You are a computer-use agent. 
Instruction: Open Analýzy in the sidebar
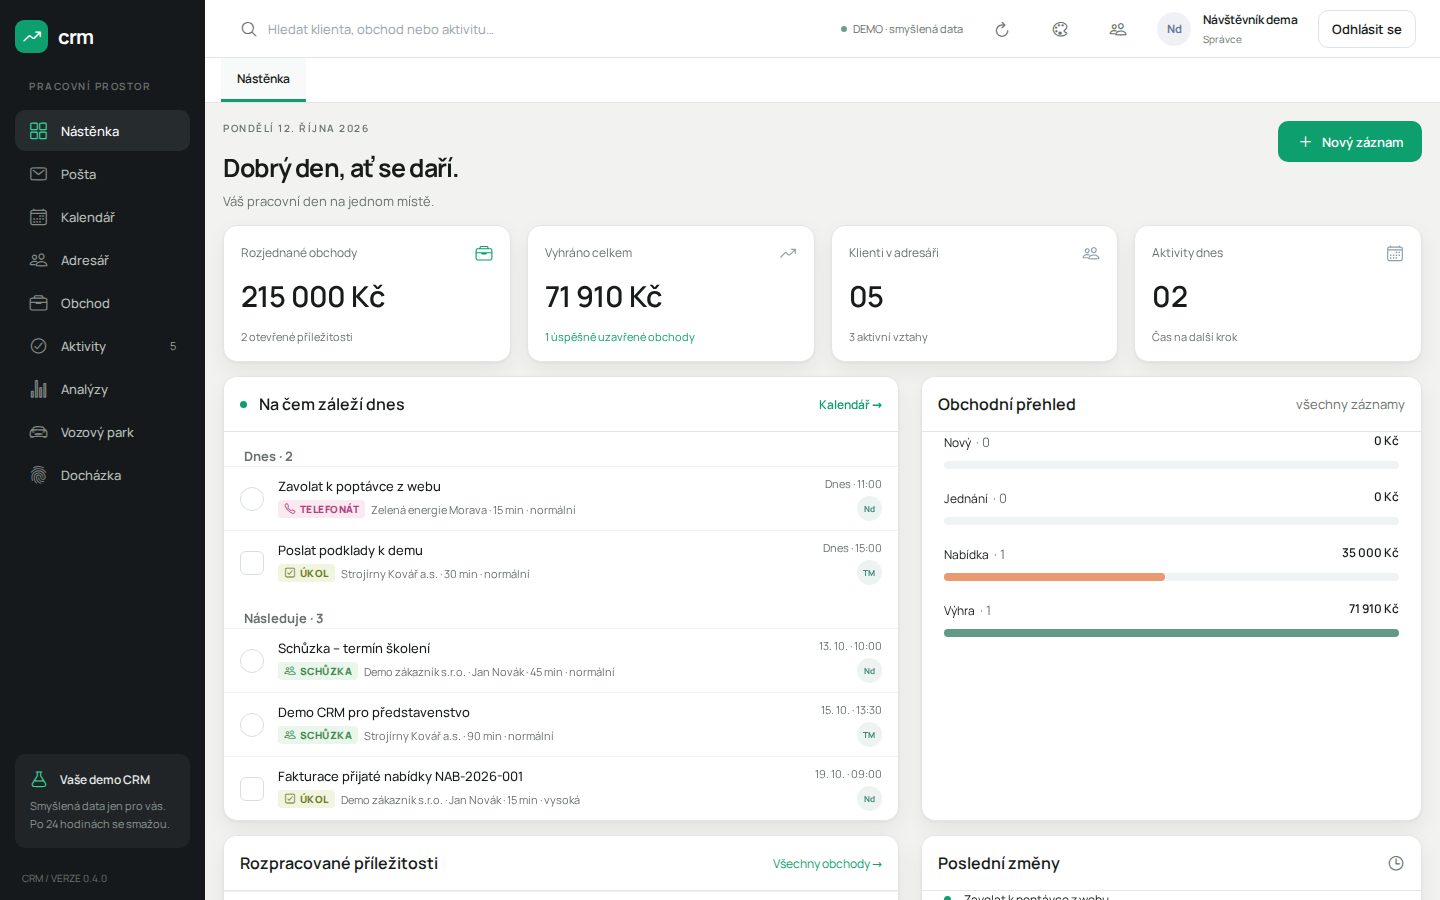(x=102, y=389)
